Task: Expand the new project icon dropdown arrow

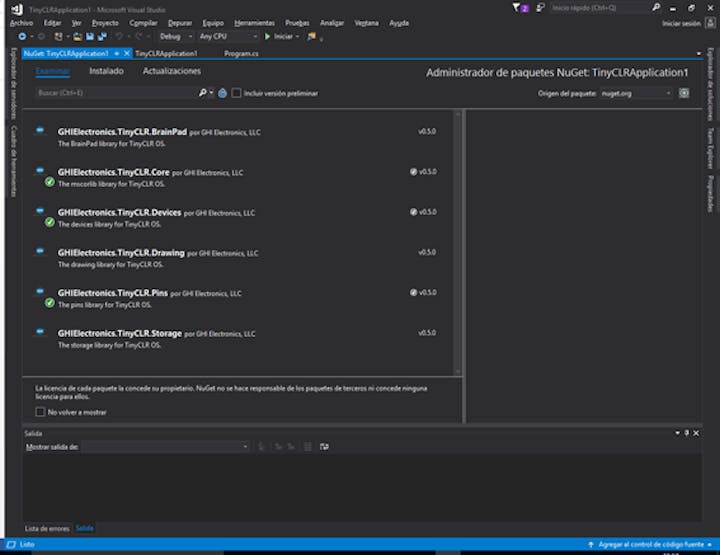Action: [x=68, y=36]
